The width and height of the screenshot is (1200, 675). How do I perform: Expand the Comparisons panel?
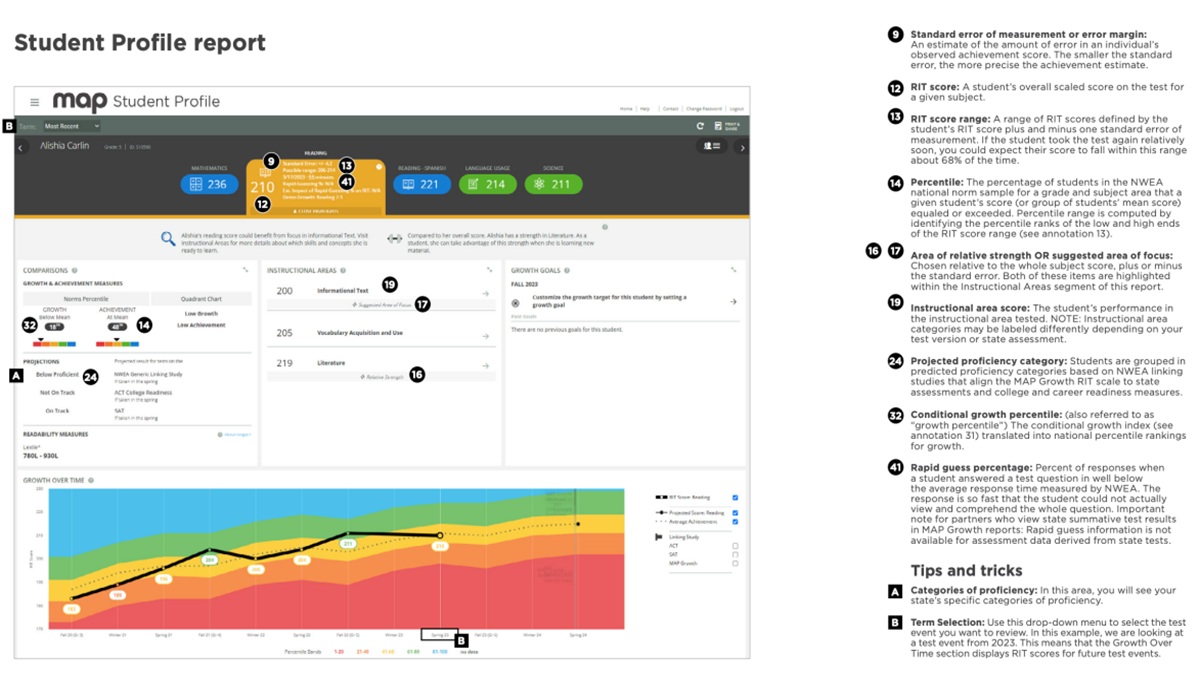246,270
